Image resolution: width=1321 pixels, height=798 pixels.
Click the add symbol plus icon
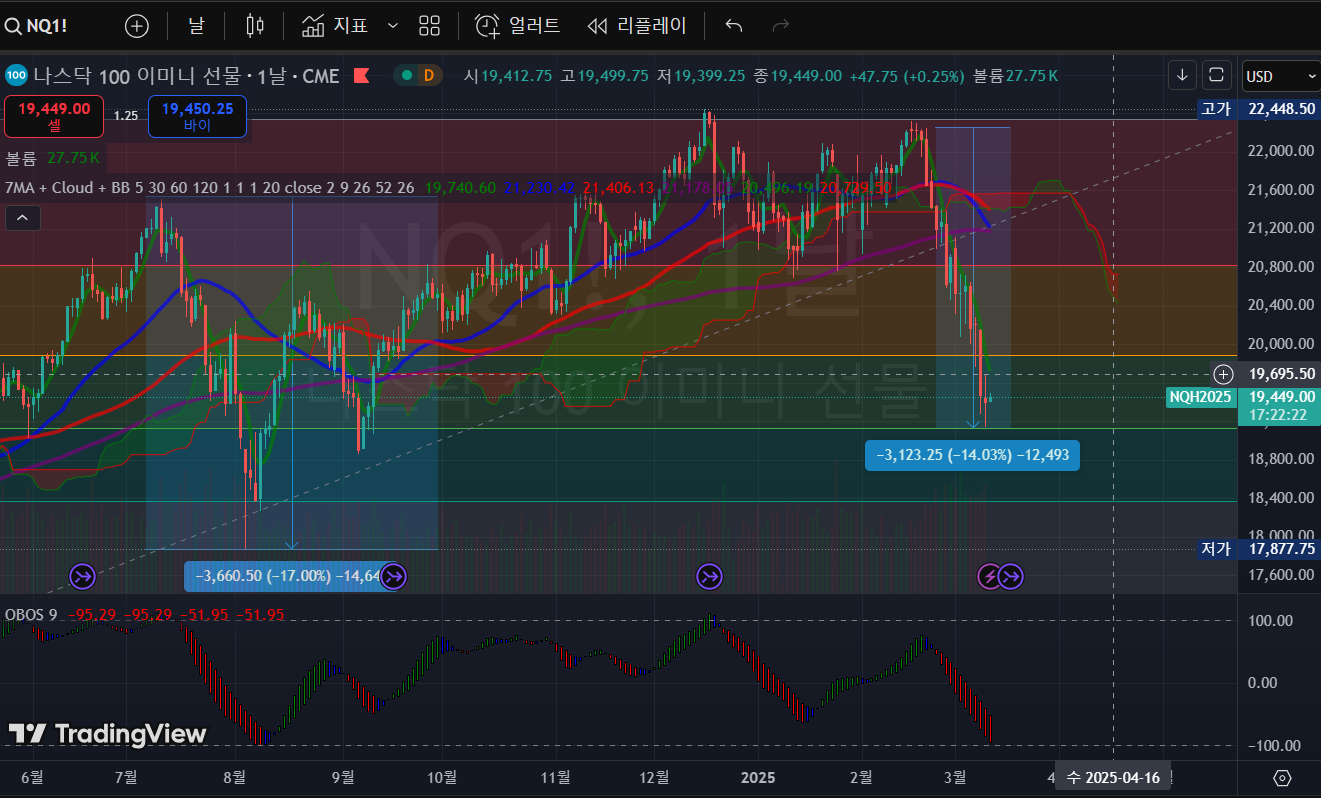pos(136,26)
